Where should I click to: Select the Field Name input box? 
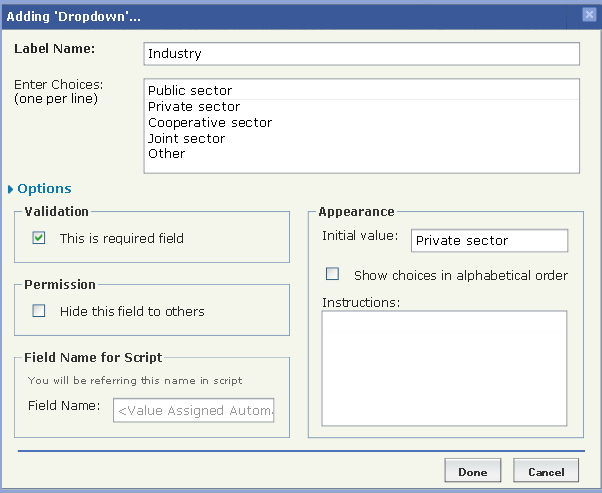pyautogui.click(x=193, y=410)
